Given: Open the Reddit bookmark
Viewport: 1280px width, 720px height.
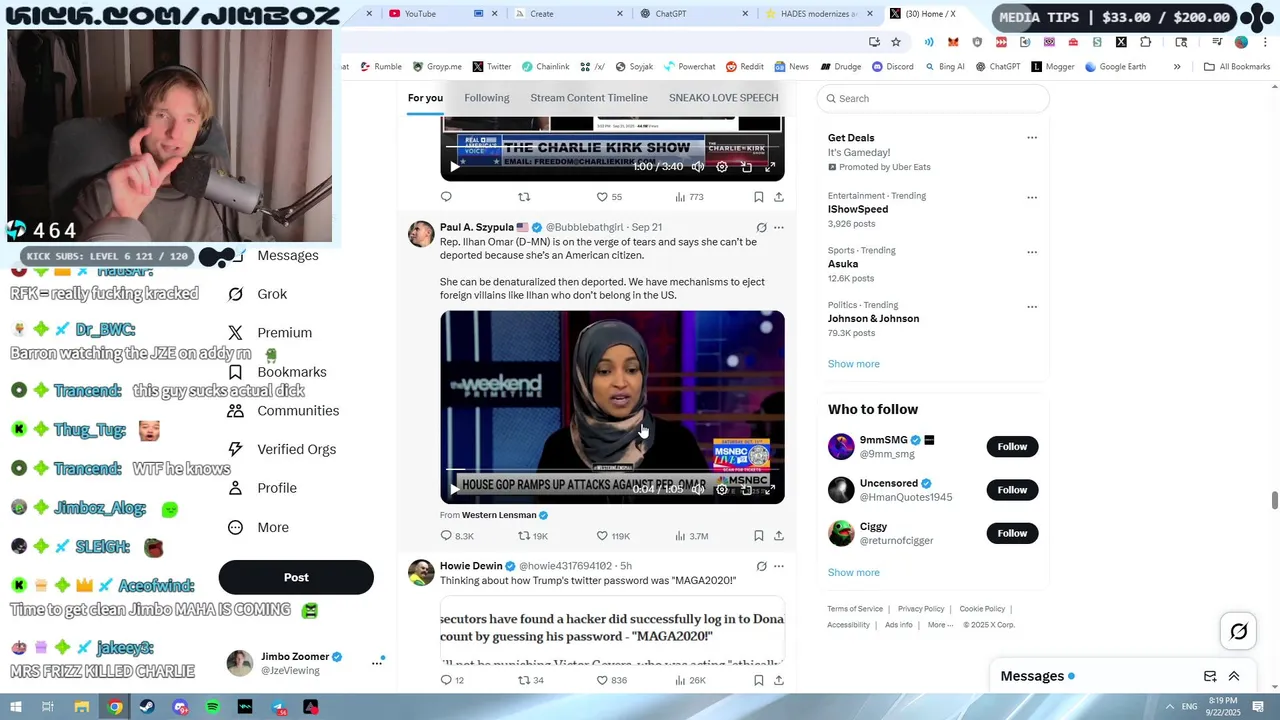Looking at the screenshot, I should pos(745,67).
